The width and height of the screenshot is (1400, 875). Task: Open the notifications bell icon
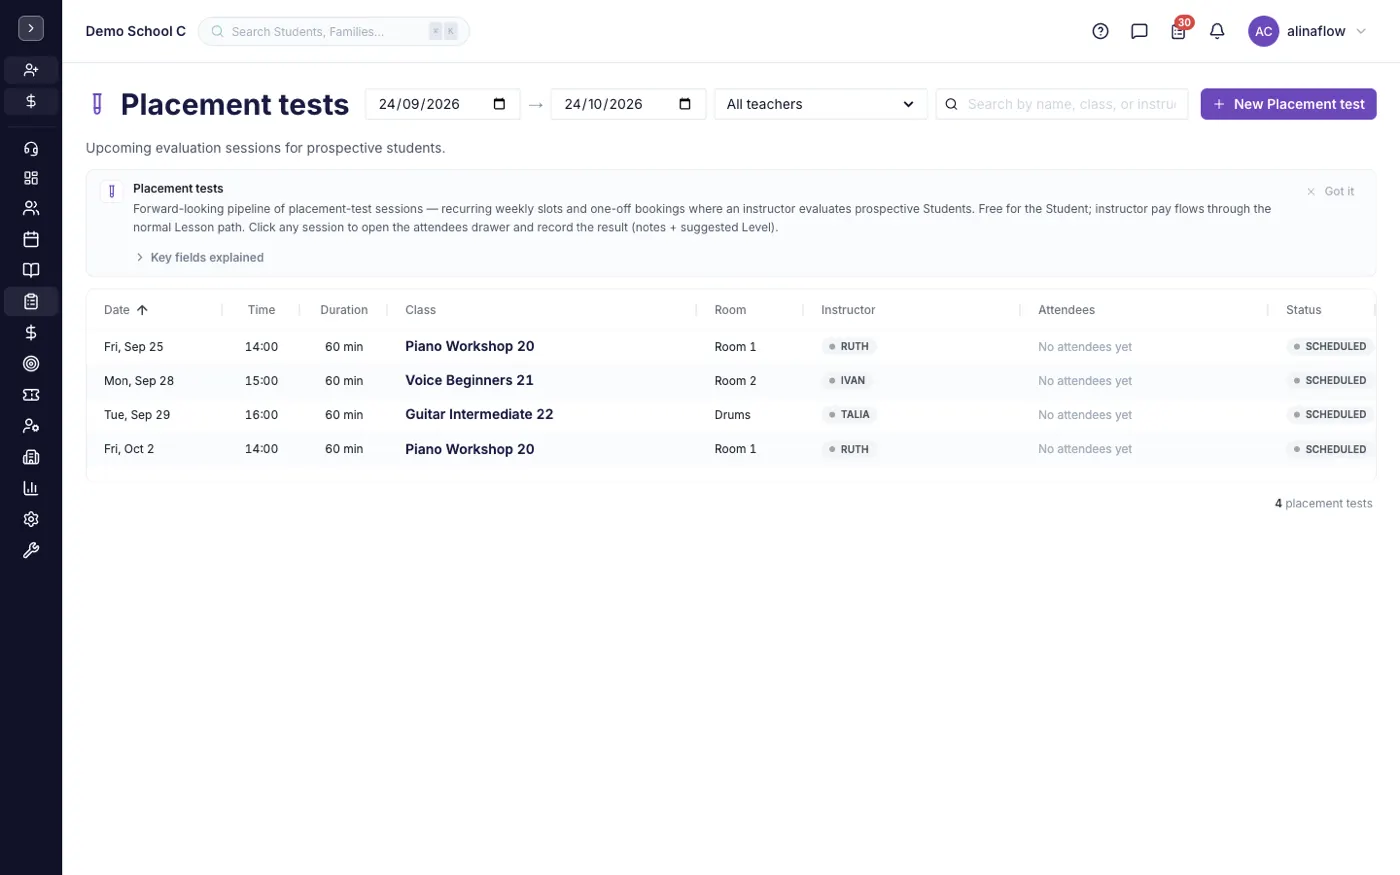1217,31
